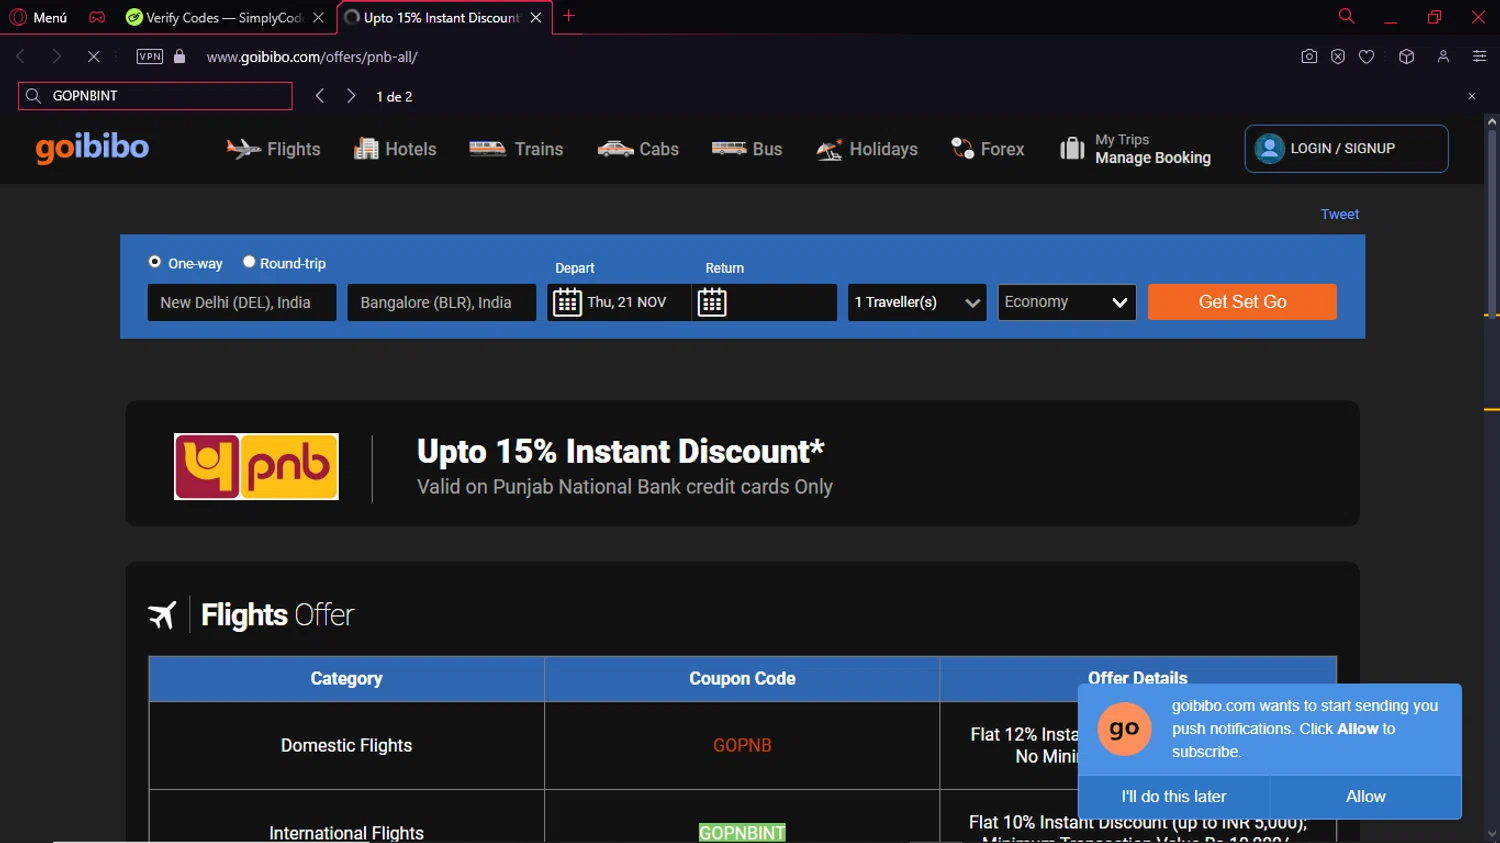Click the Domestic Flights category cell

click(346, 745)
